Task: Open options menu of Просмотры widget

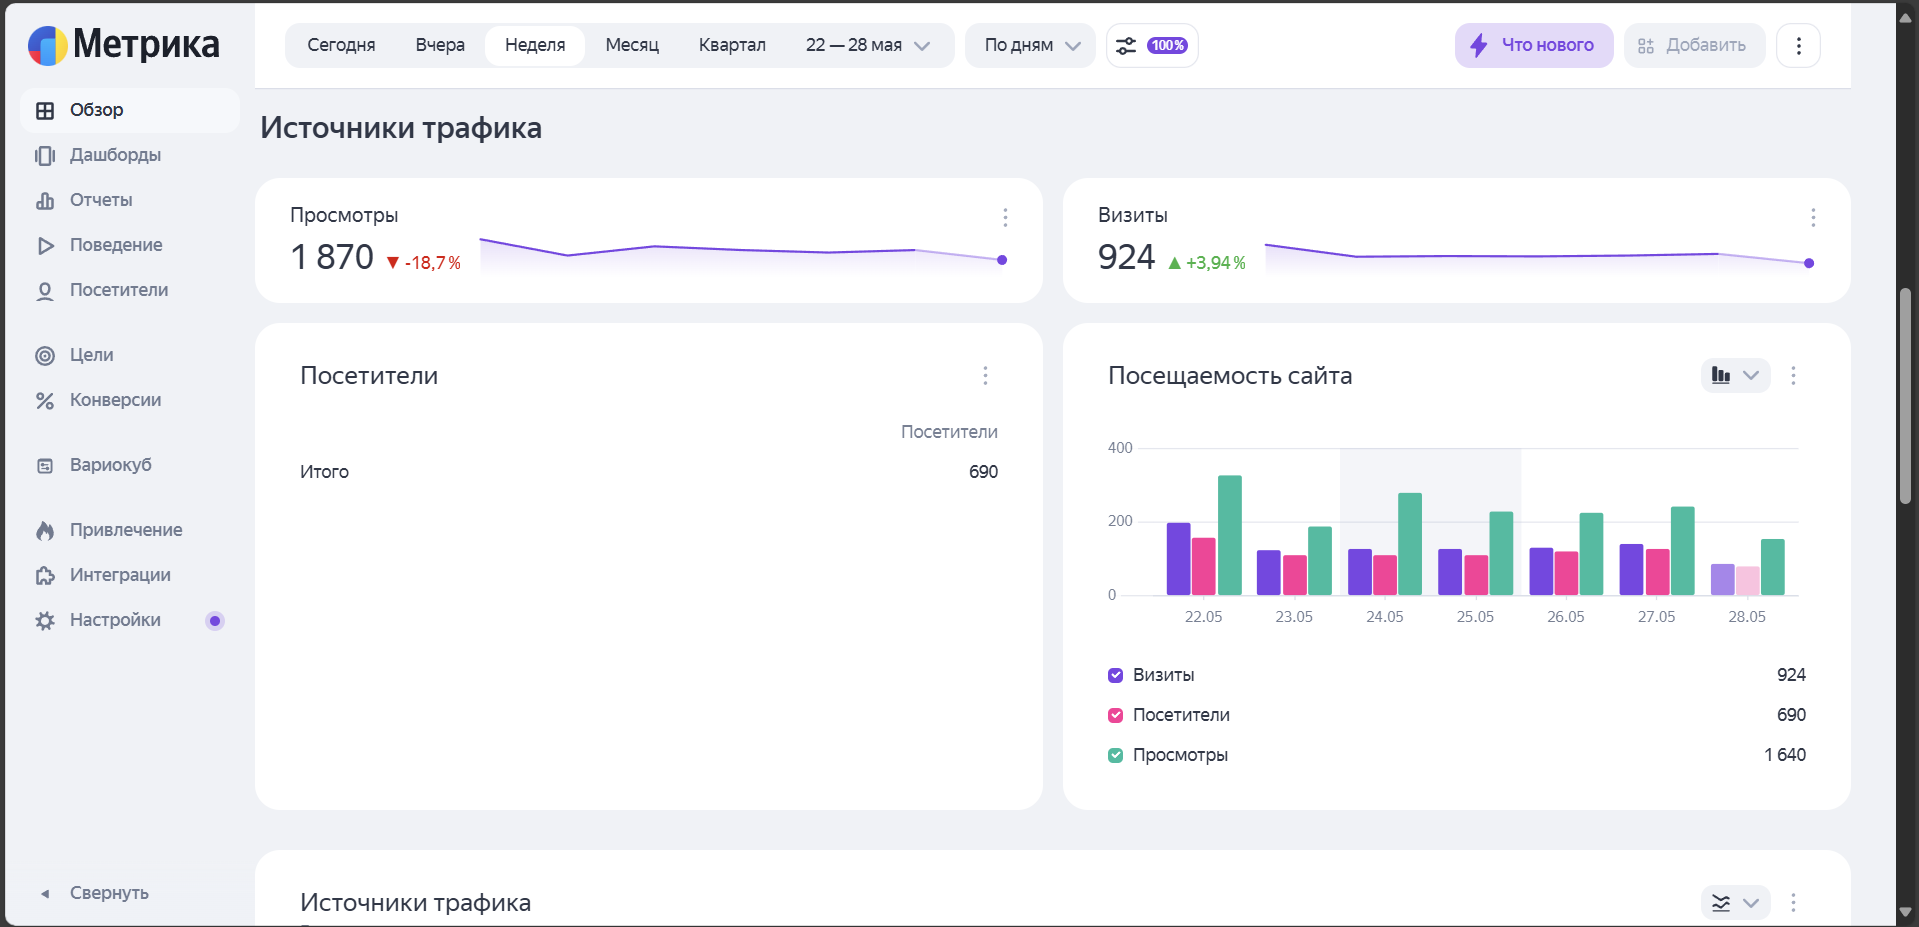Action: click(x=1005, y=217)
